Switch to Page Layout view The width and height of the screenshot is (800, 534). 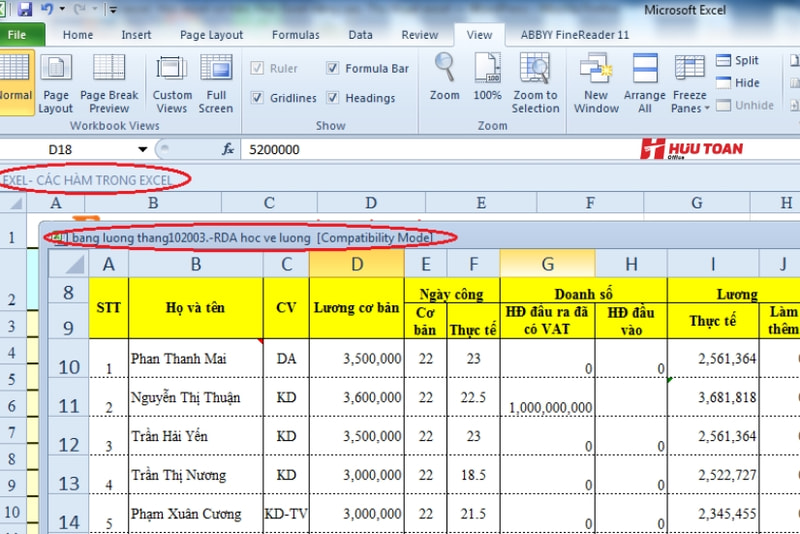(x=55, y=84)
